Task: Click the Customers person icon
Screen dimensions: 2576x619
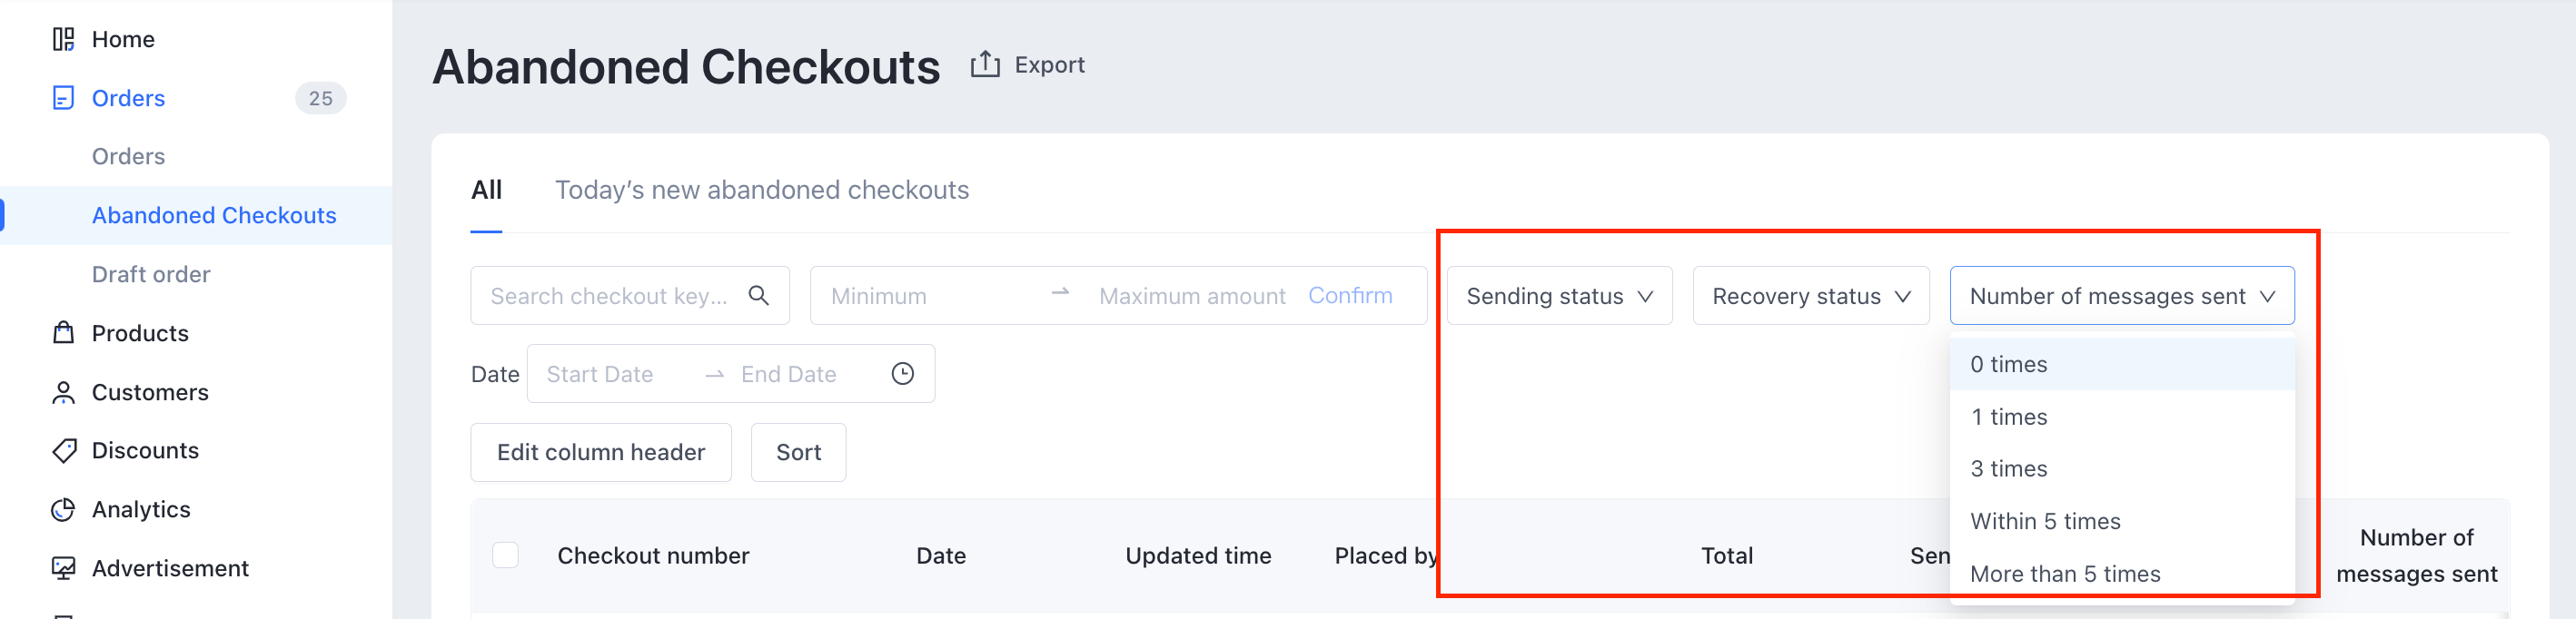Action: pyautogui.click(x=63, y=392)
